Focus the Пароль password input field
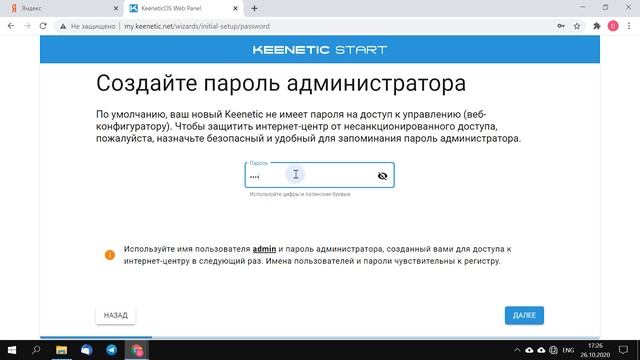The image size is (640, 360). [x=319, y=175]
